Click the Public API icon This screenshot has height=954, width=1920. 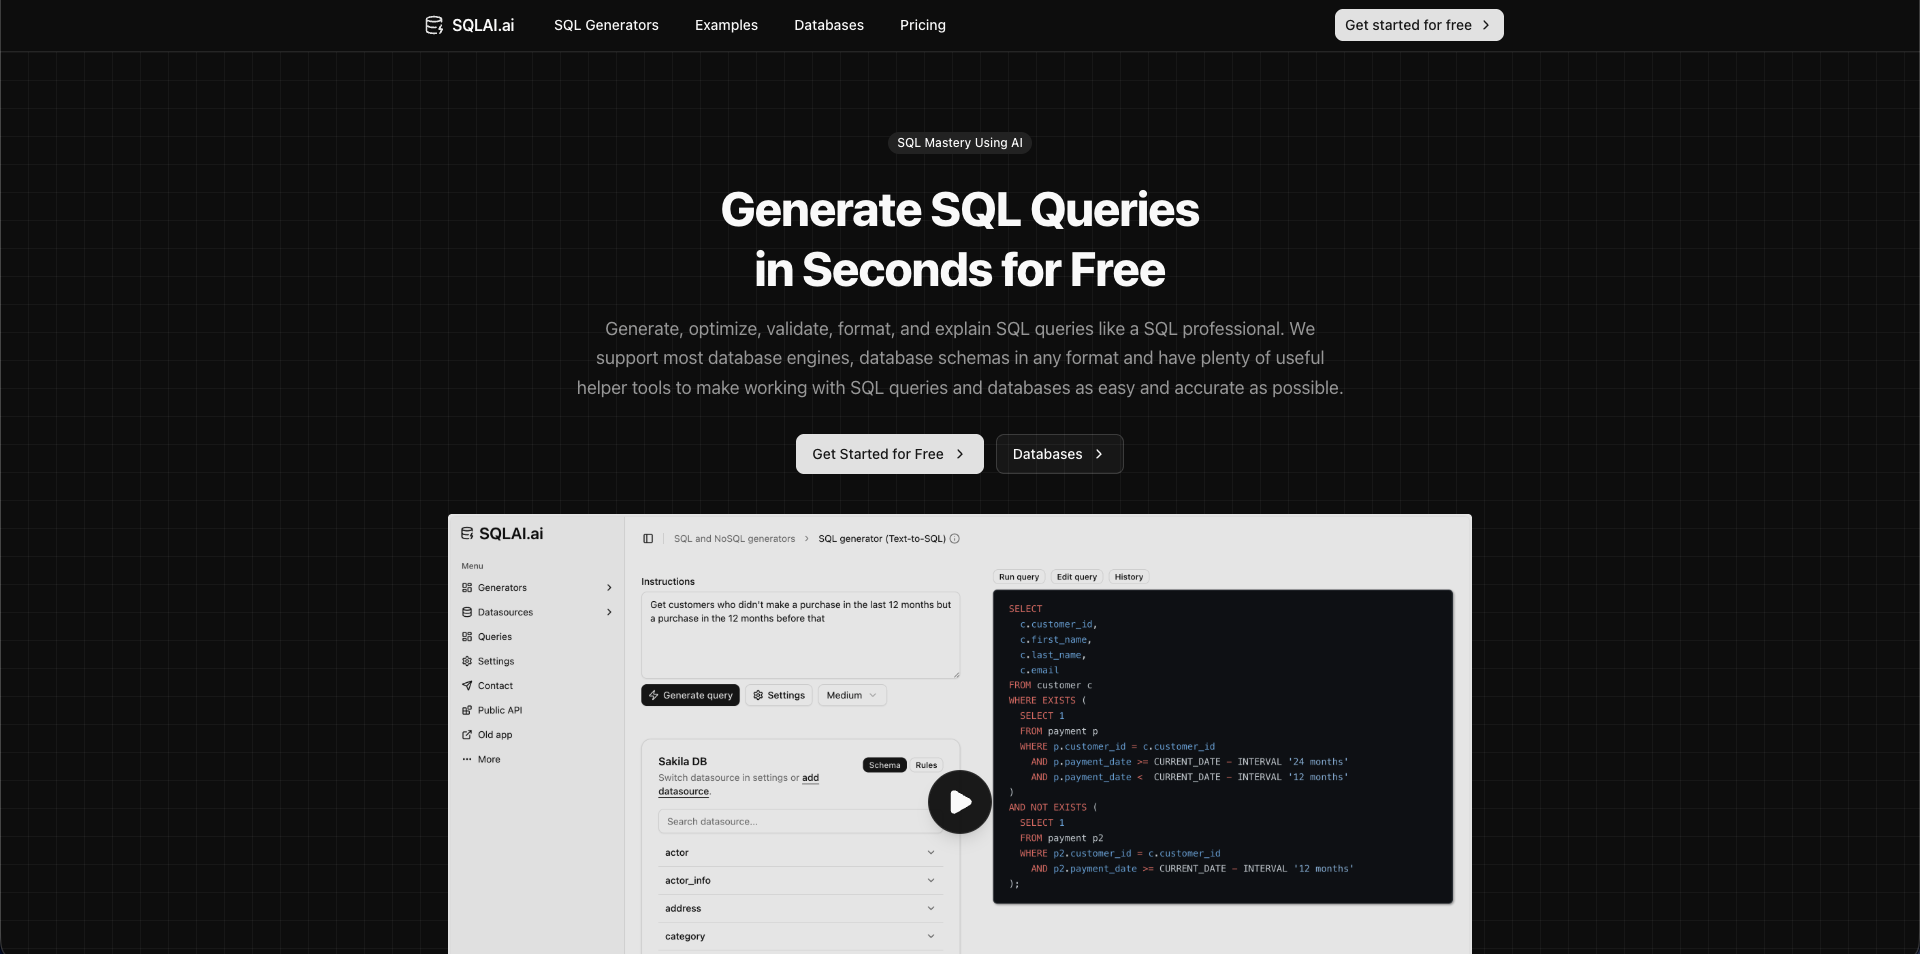467,710
